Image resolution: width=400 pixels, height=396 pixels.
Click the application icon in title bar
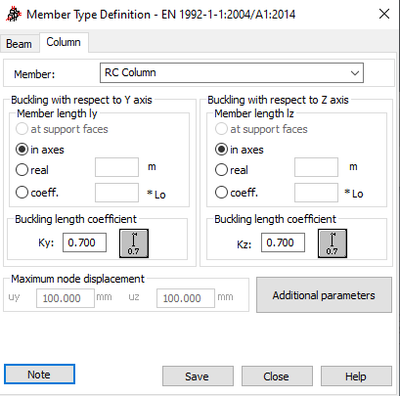(14, 15)
